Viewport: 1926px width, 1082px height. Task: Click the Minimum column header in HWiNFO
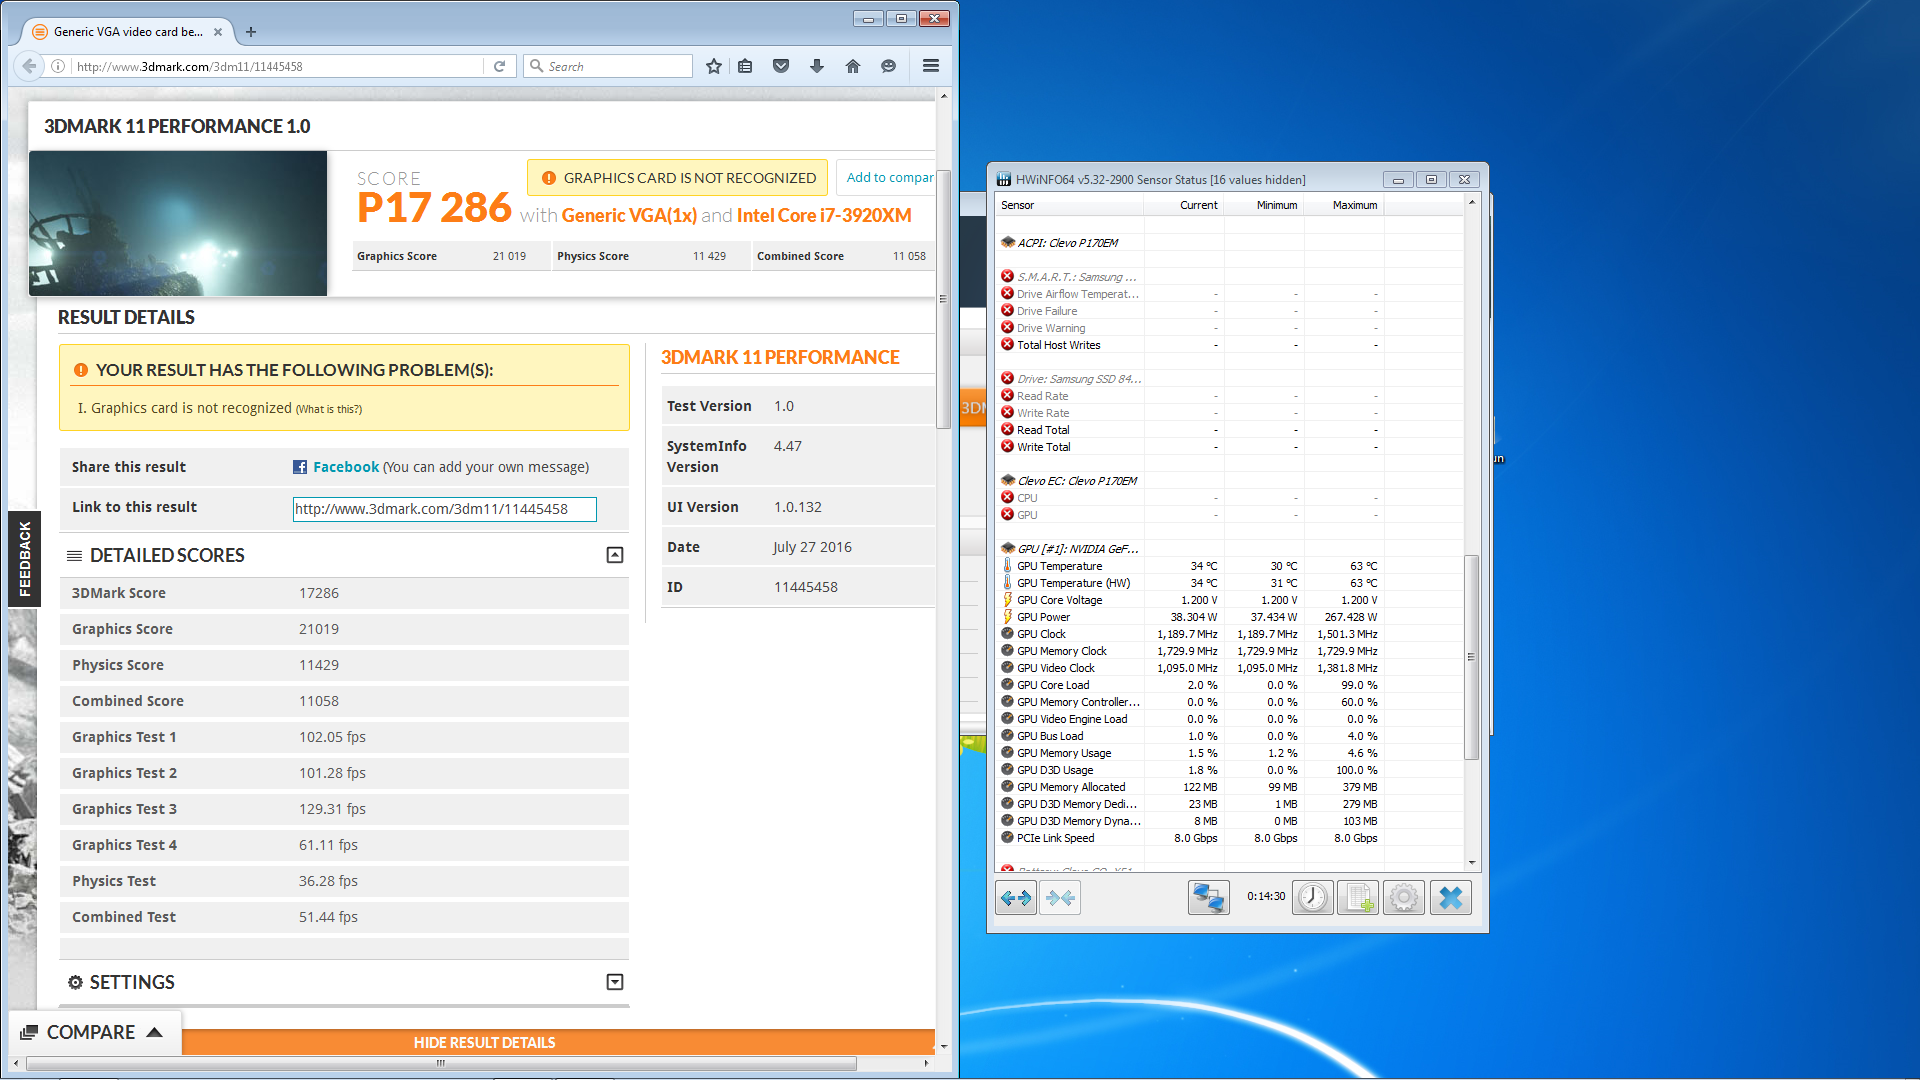[1267, 206]
